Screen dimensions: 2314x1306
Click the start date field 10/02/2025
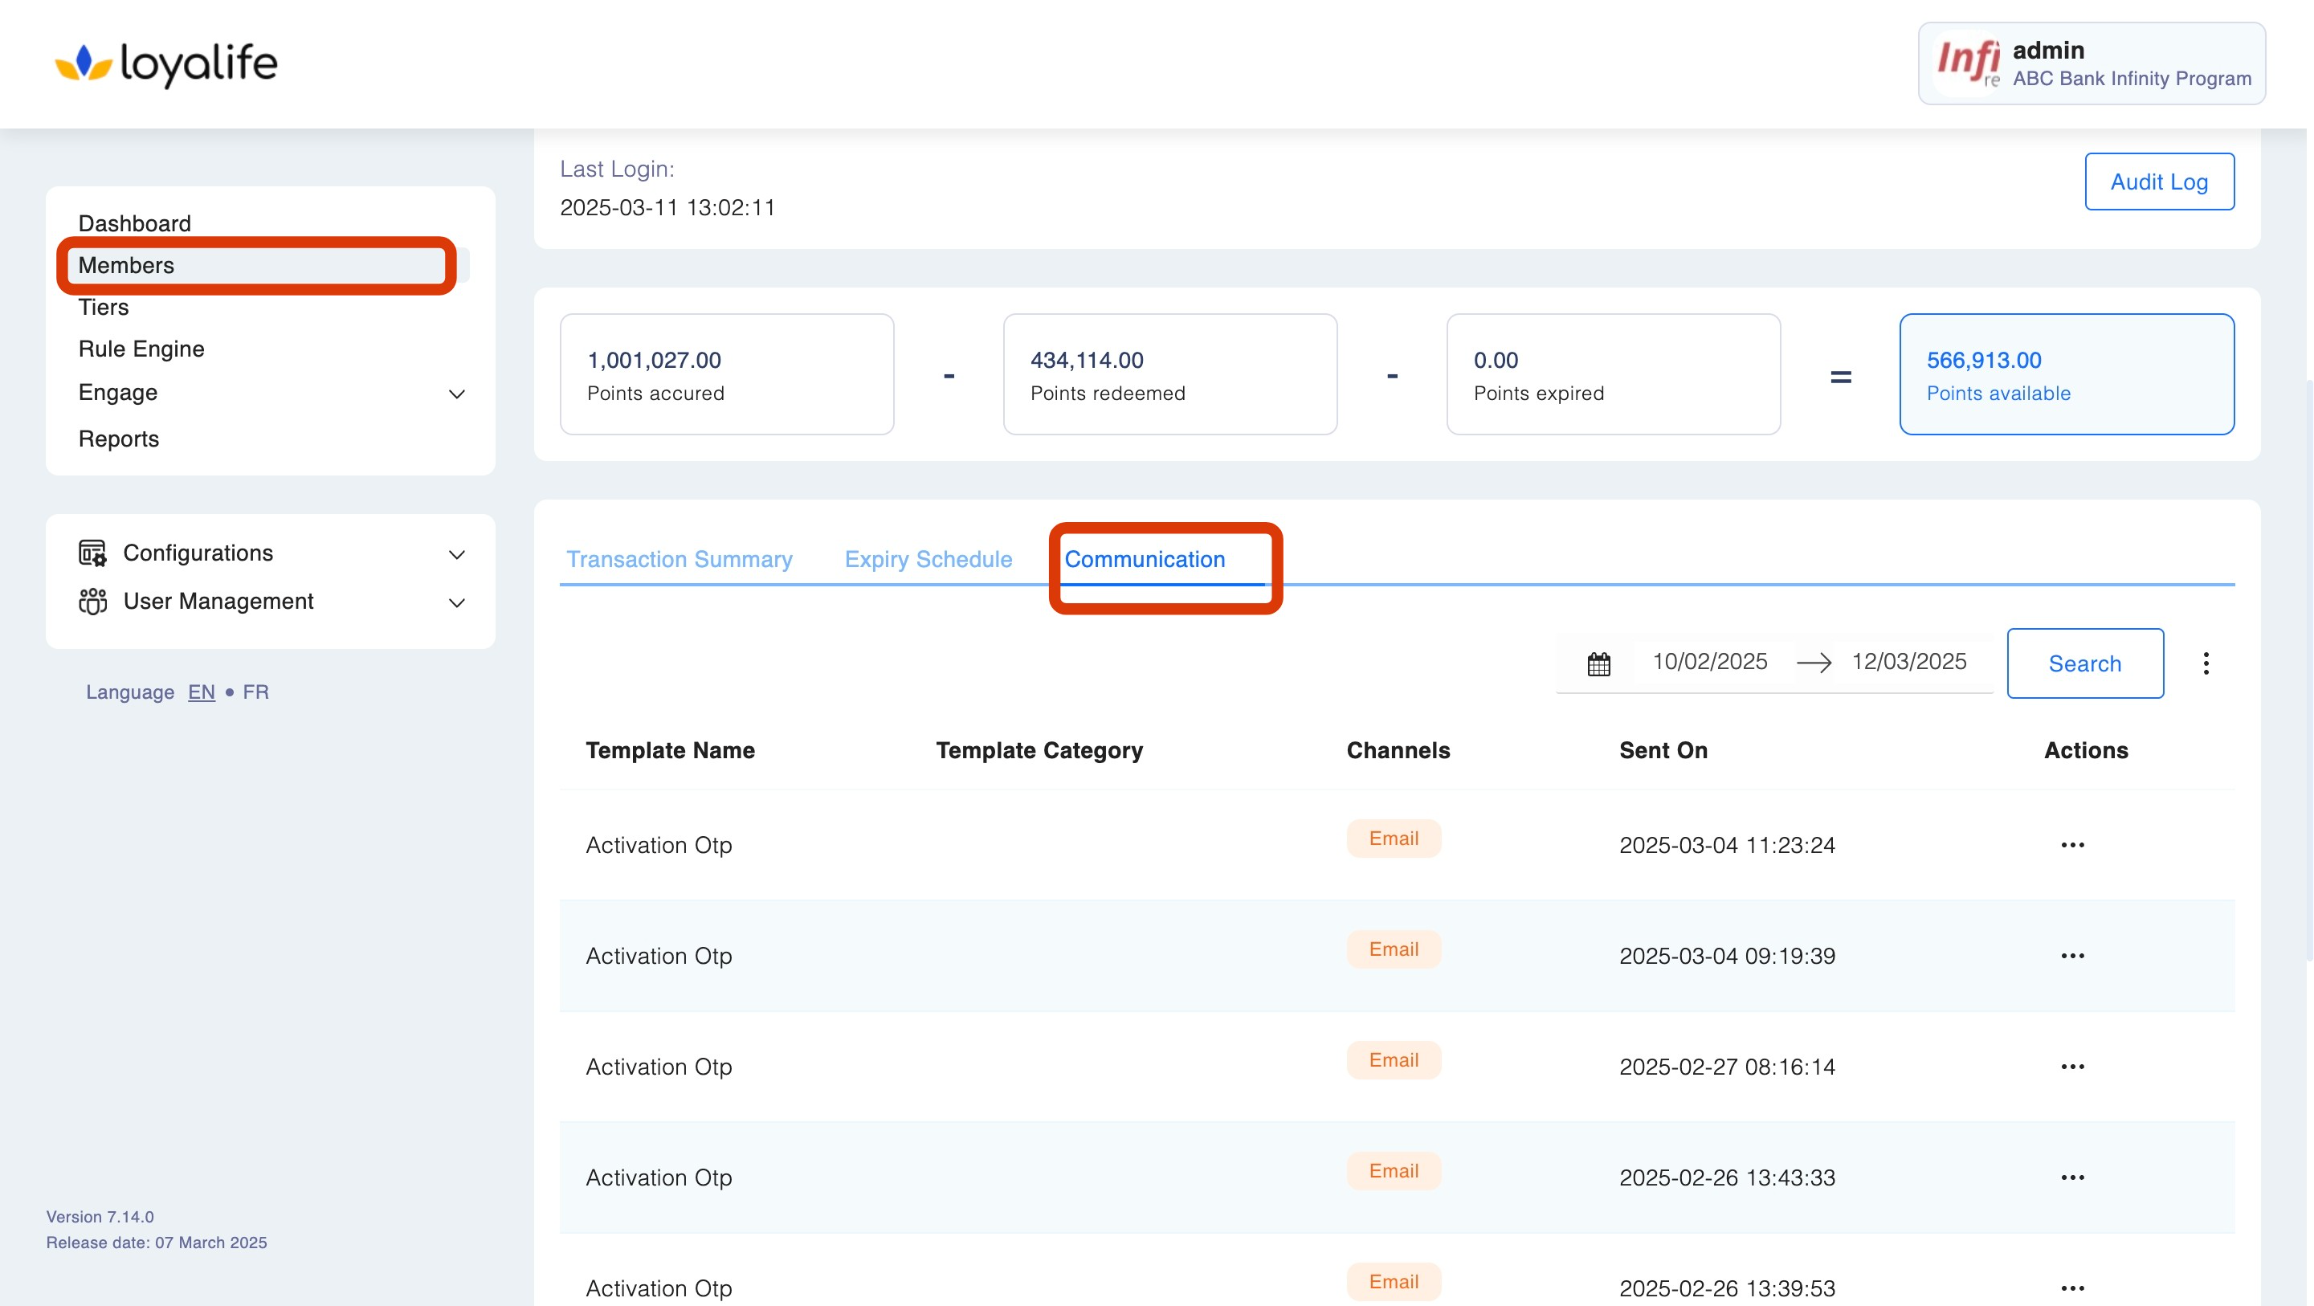(1709, 662)
